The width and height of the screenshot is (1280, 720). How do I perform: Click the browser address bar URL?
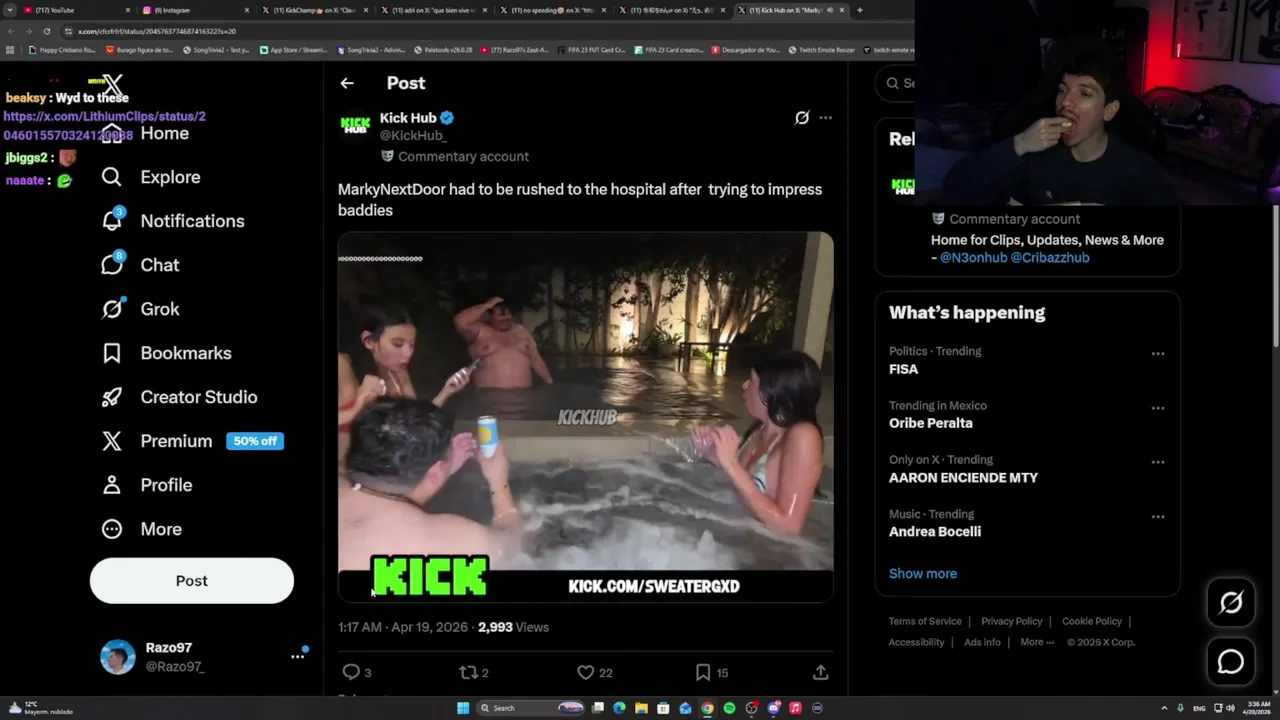pyautogui.click(x=157, y=31)
